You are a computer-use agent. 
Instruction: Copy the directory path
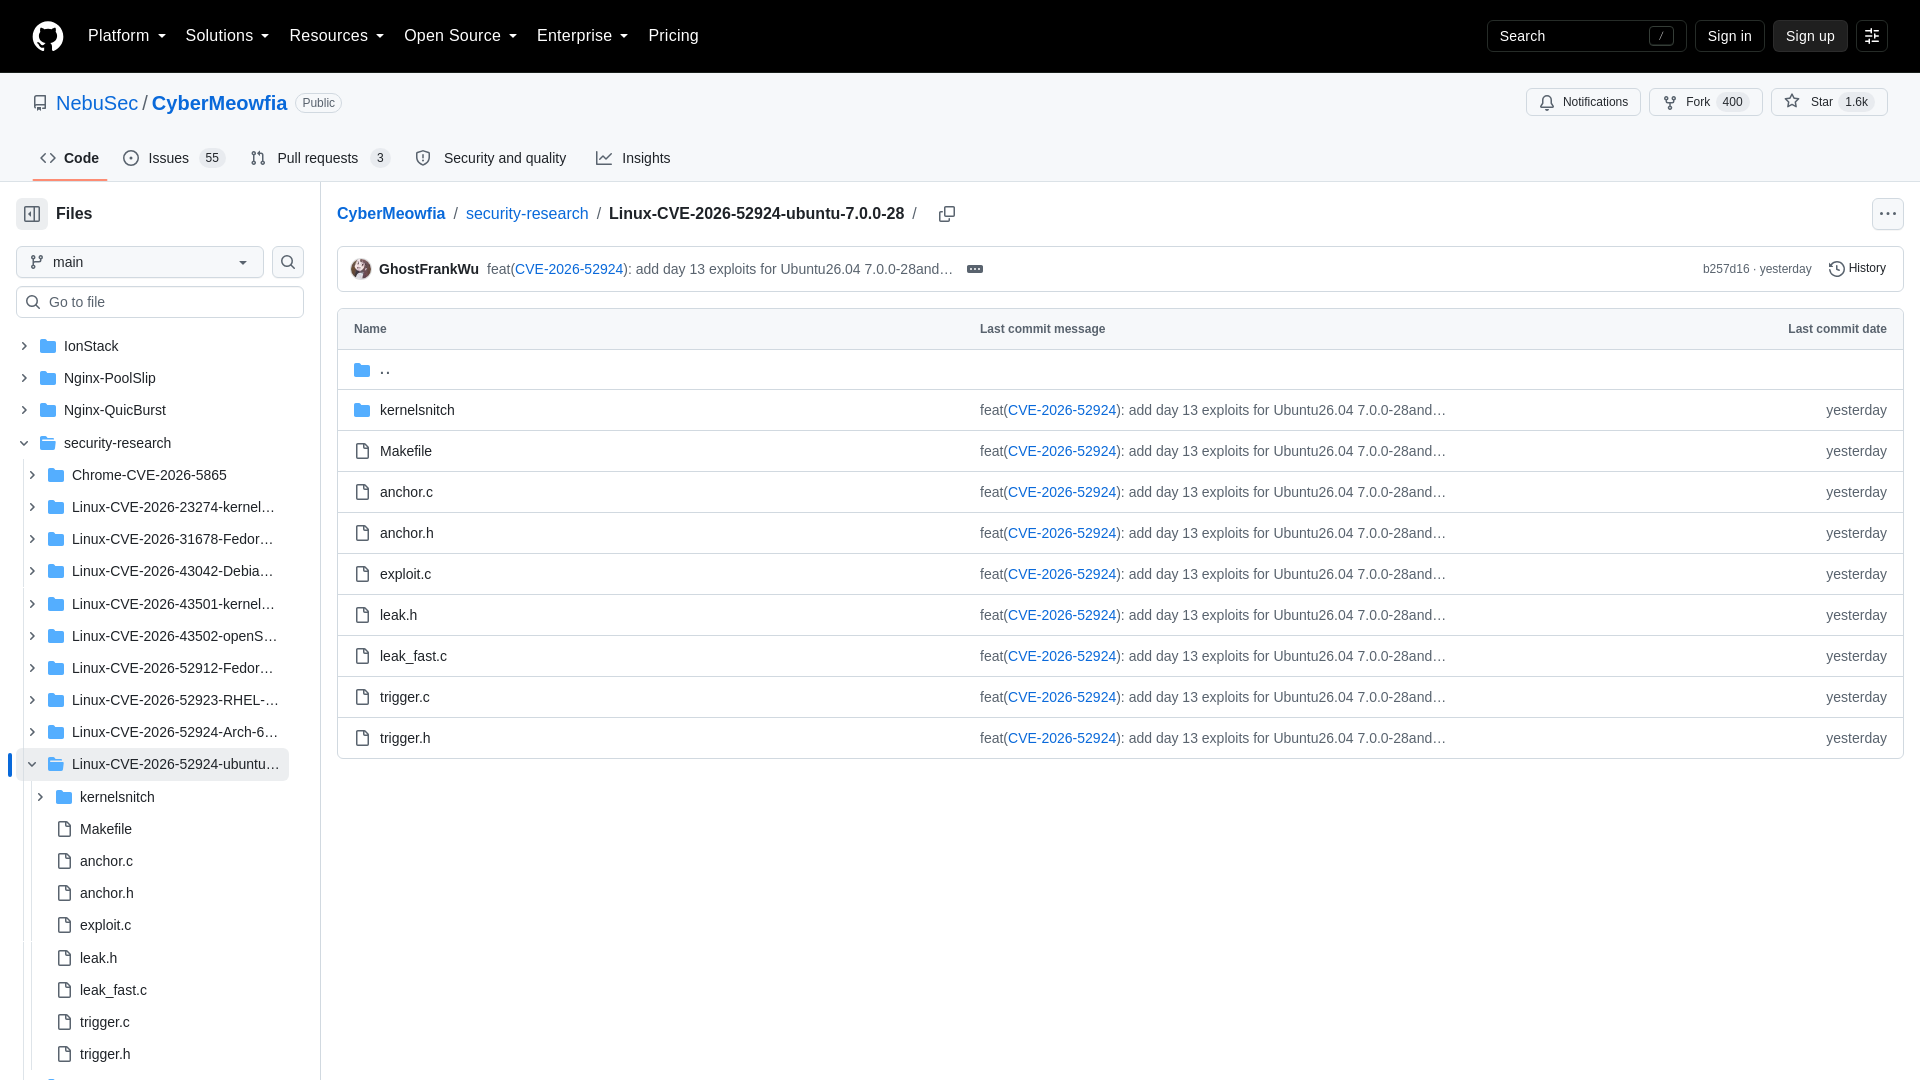tap(947, 214)
